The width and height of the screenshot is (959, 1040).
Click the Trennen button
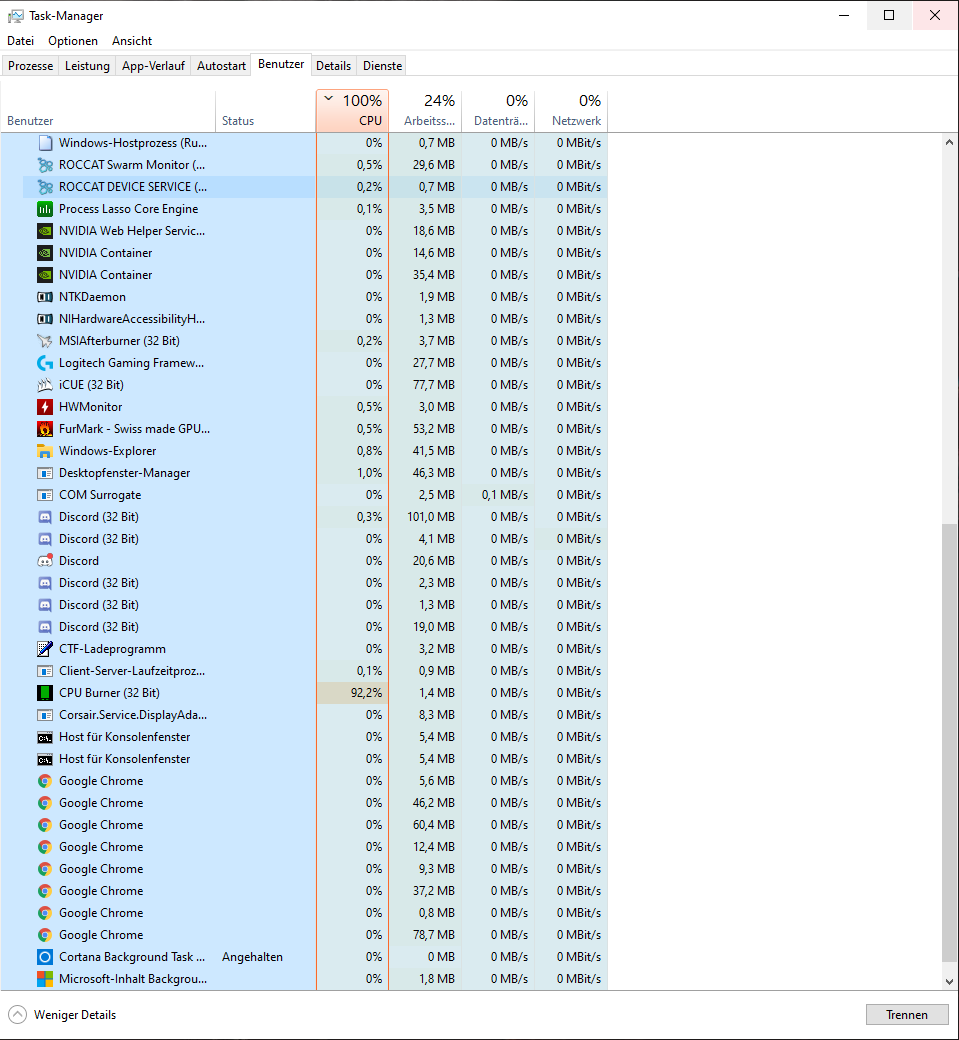point(907,1015)
